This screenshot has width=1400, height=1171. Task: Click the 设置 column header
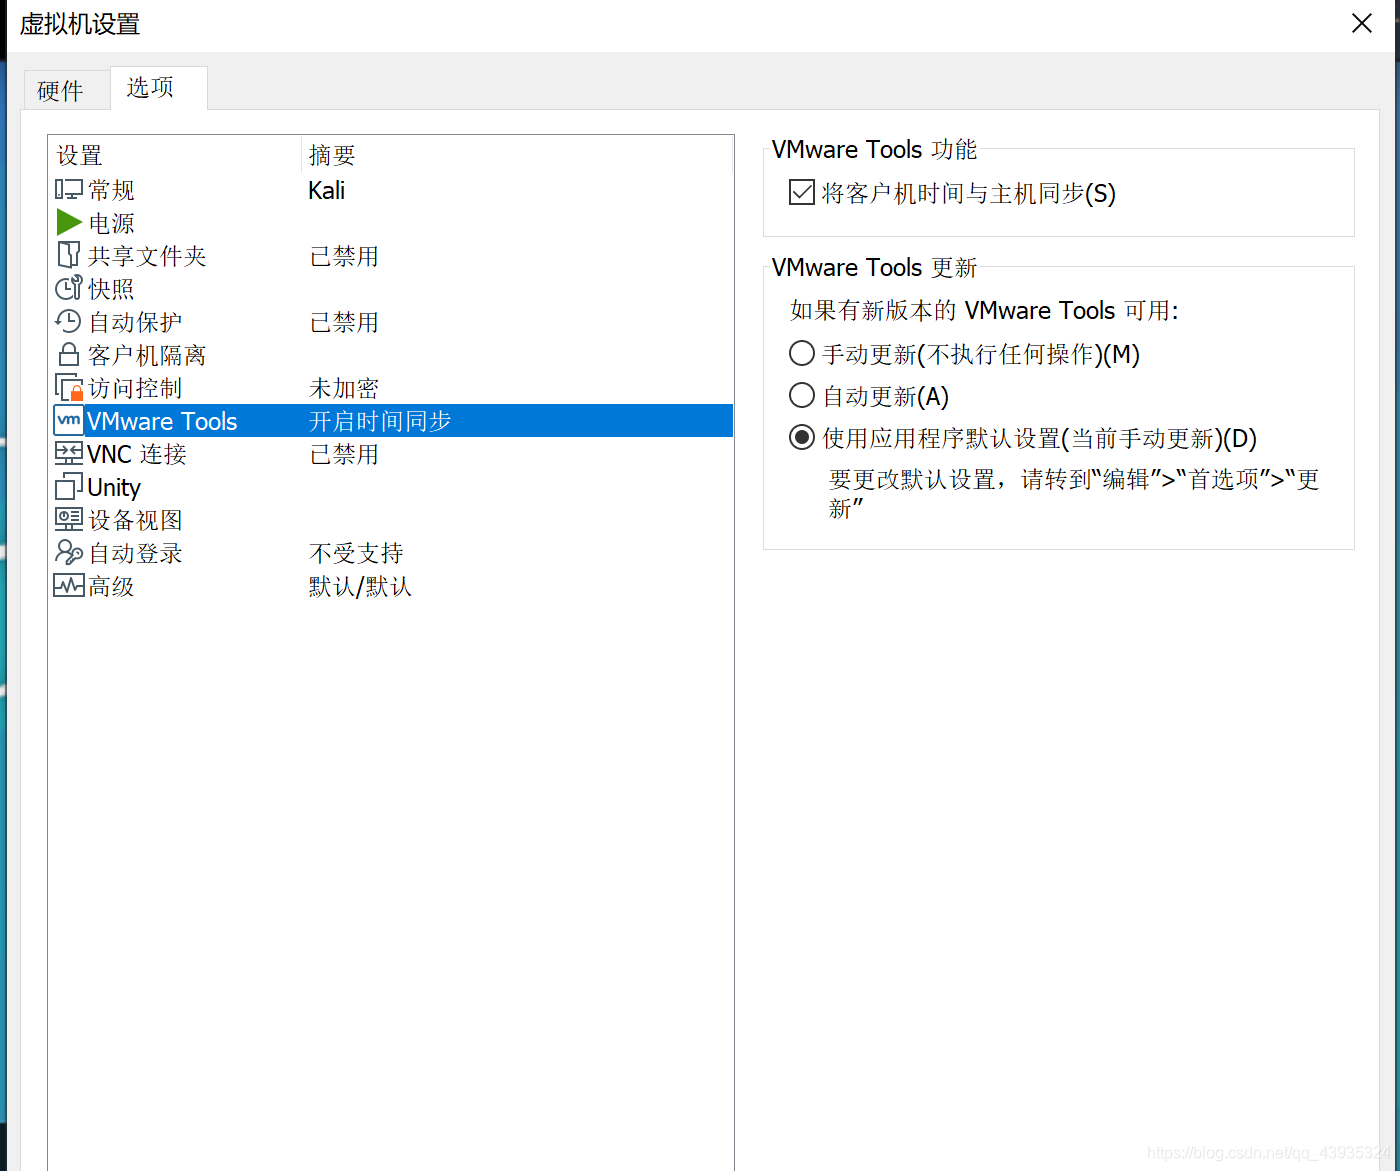pyautogui.click(x=79, y=155)
